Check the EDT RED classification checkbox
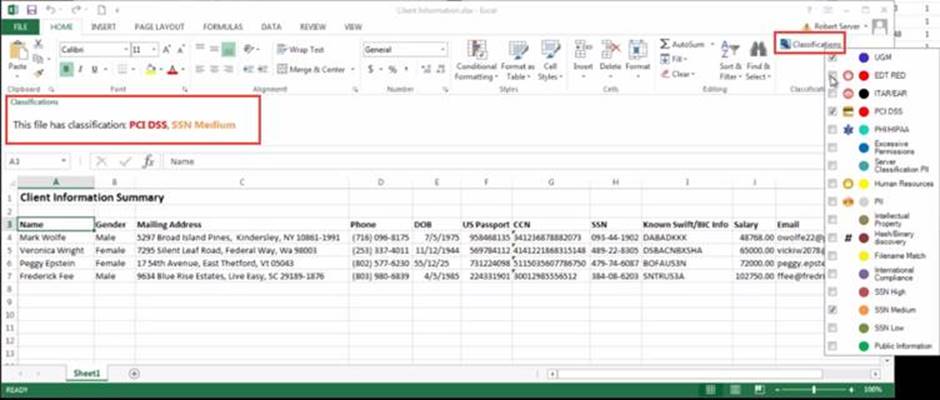 point(834,75)
